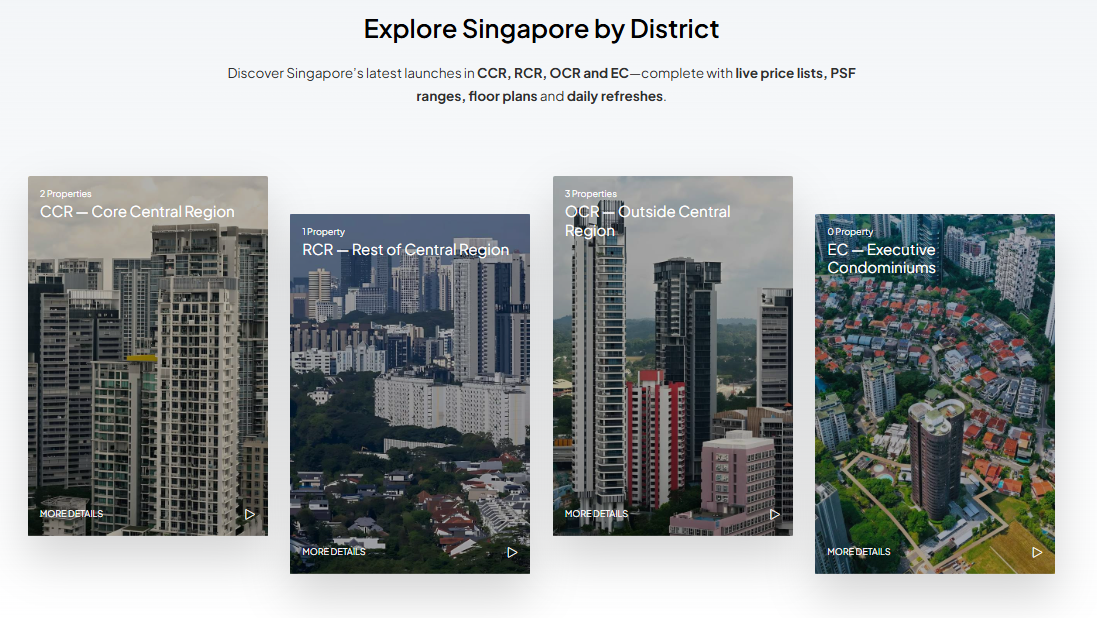Open More Details for Core Central Region
Screen dimensions: 1097x618
click(x=71, y=514)
